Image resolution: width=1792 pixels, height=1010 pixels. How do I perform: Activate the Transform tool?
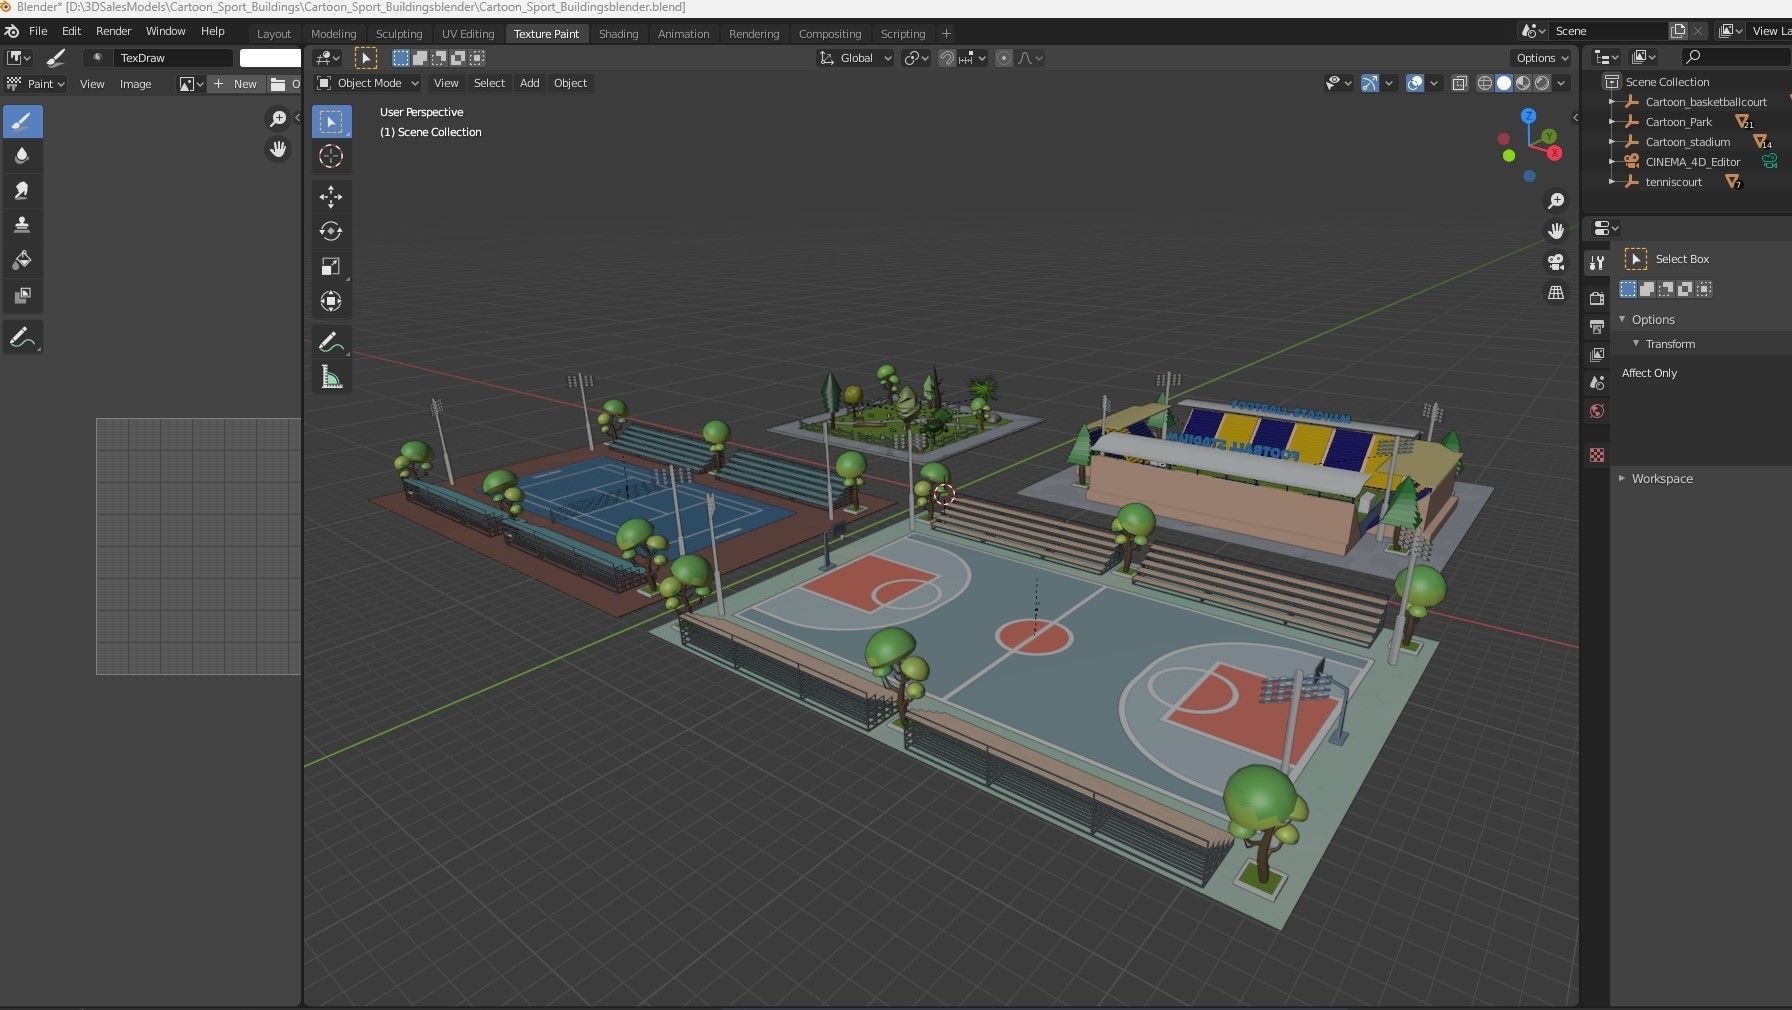(x=331, y=301)
